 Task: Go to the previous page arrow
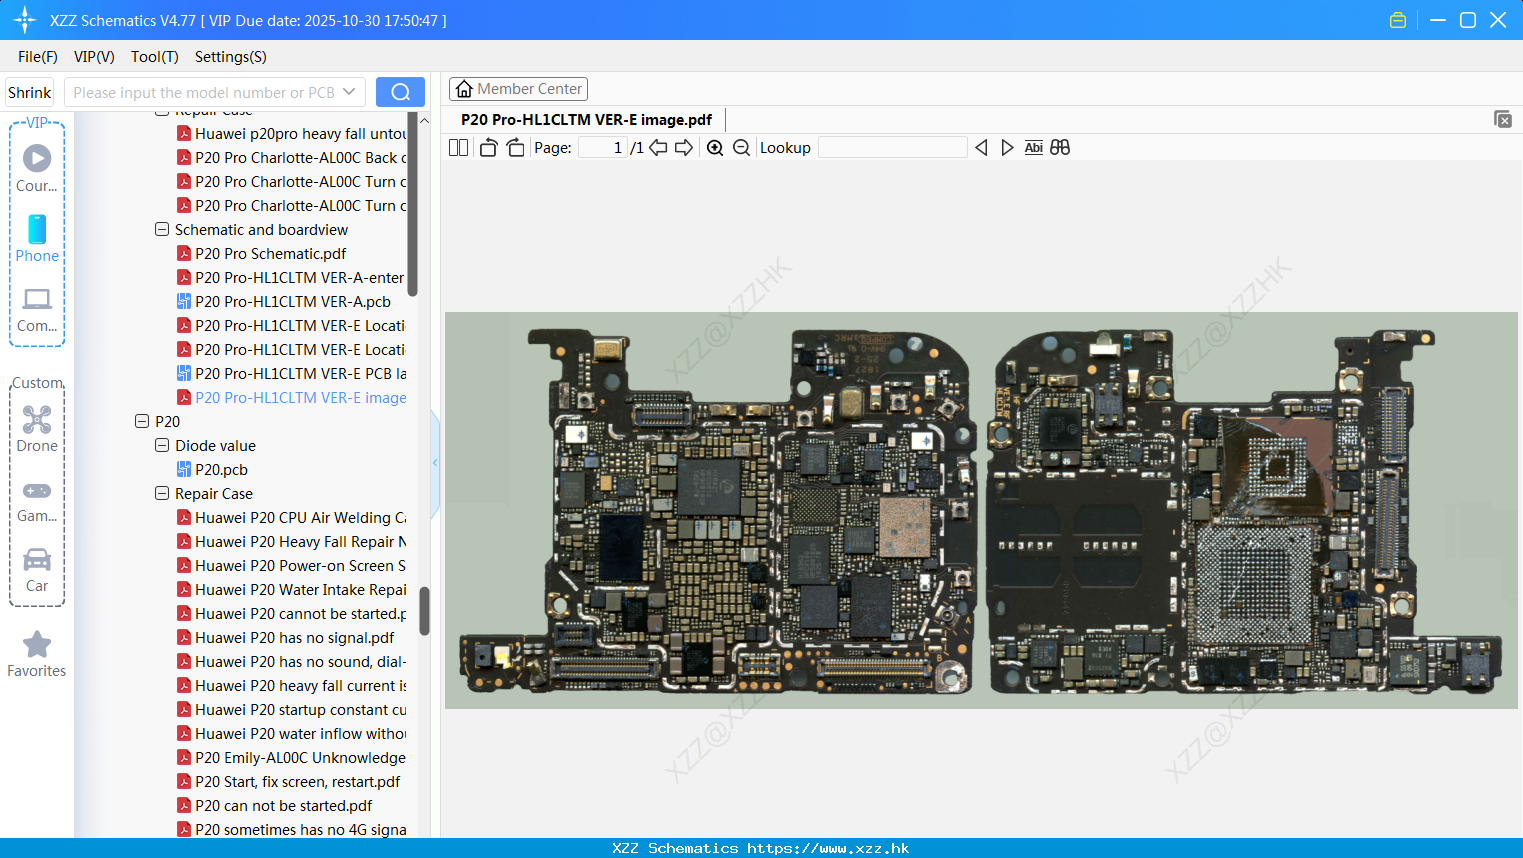pos(658,148)
